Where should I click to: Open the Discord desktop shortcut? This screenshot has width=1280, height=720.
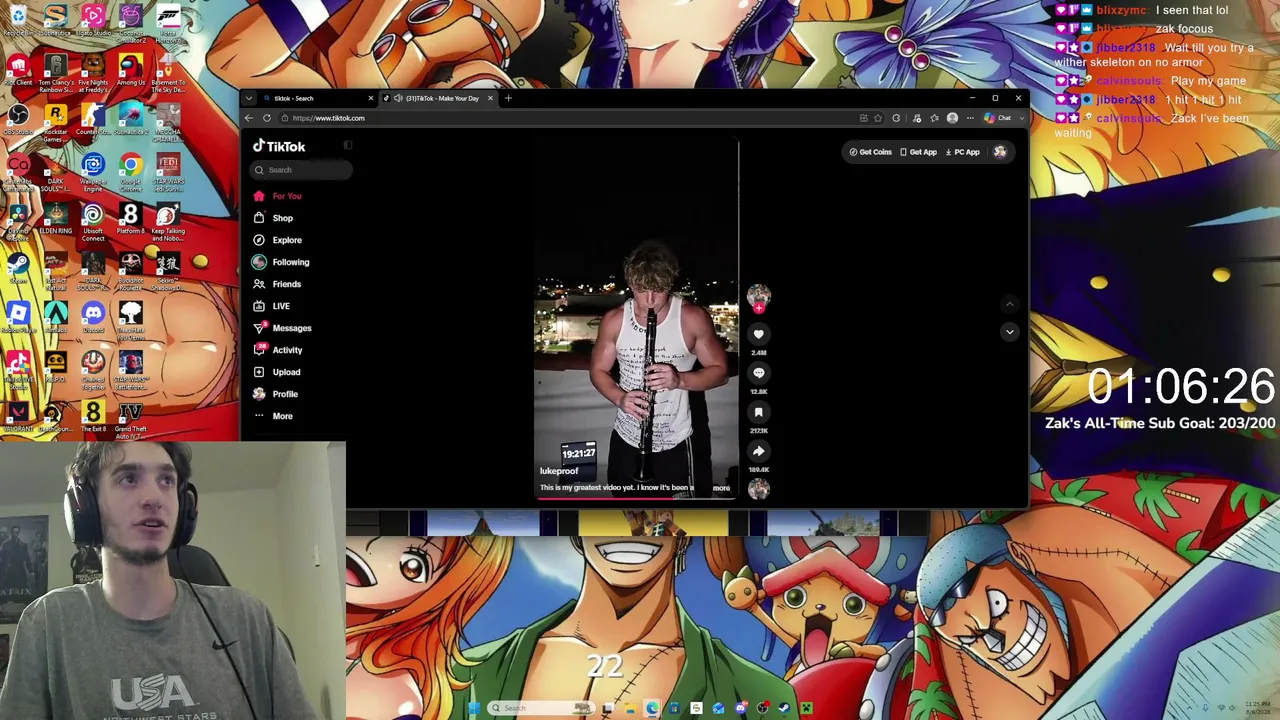click(x=93, y=318)
